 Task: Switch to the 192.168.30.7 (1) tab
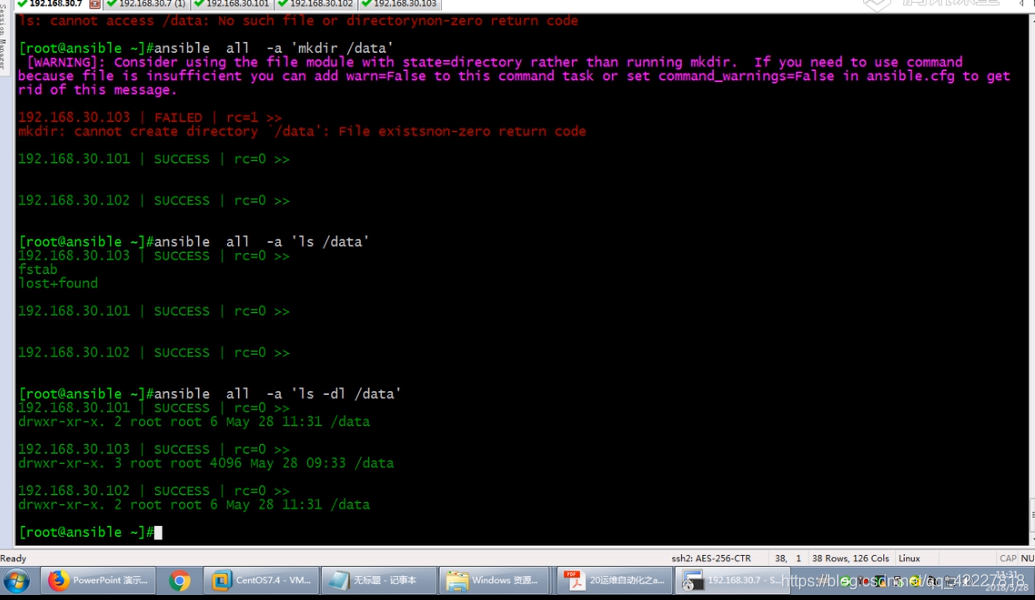click(x=147, y=4)
